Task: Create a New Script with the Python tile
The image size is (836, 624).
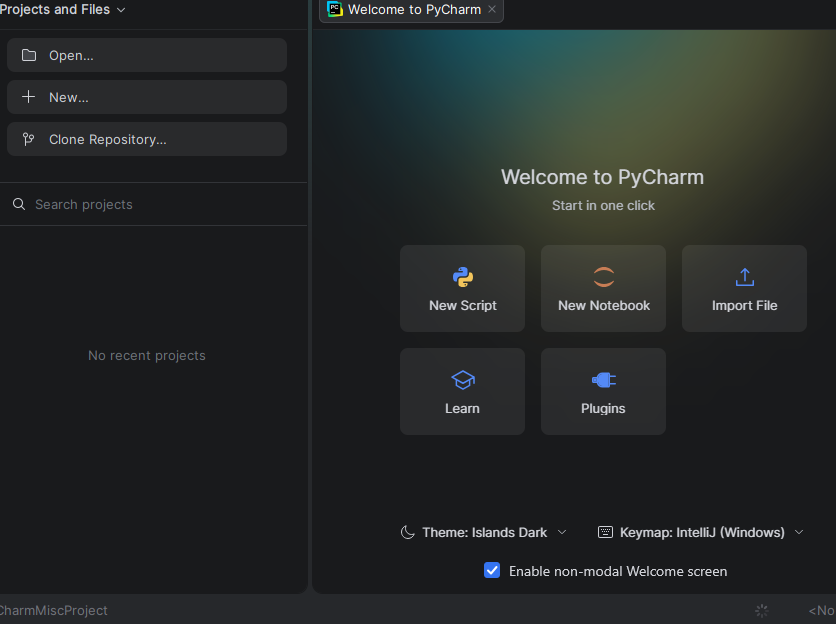Action: (462, 289)
